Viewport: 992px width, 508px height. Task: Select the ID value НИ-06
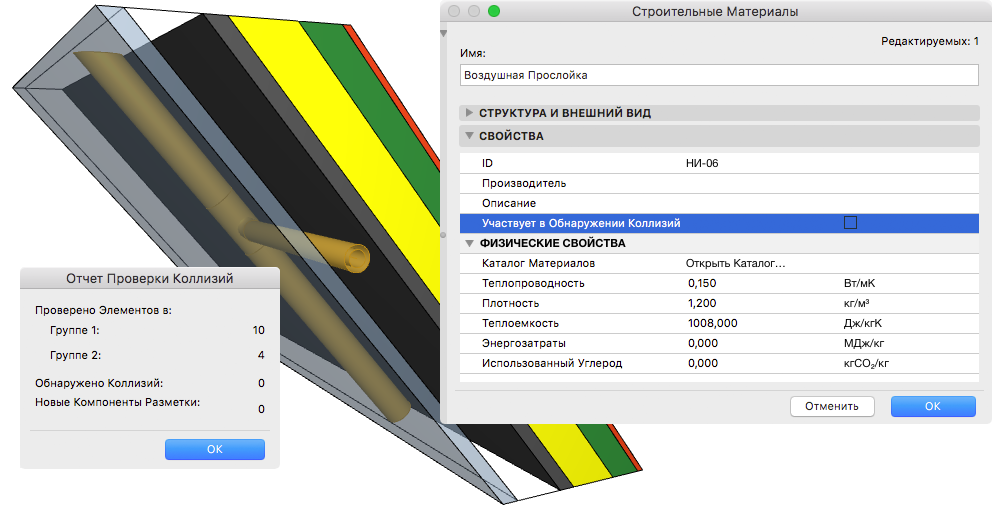(702, 163)
